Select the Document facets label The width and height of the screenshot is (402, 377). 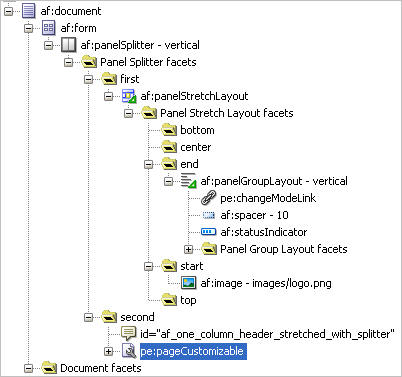coord(101,368)
